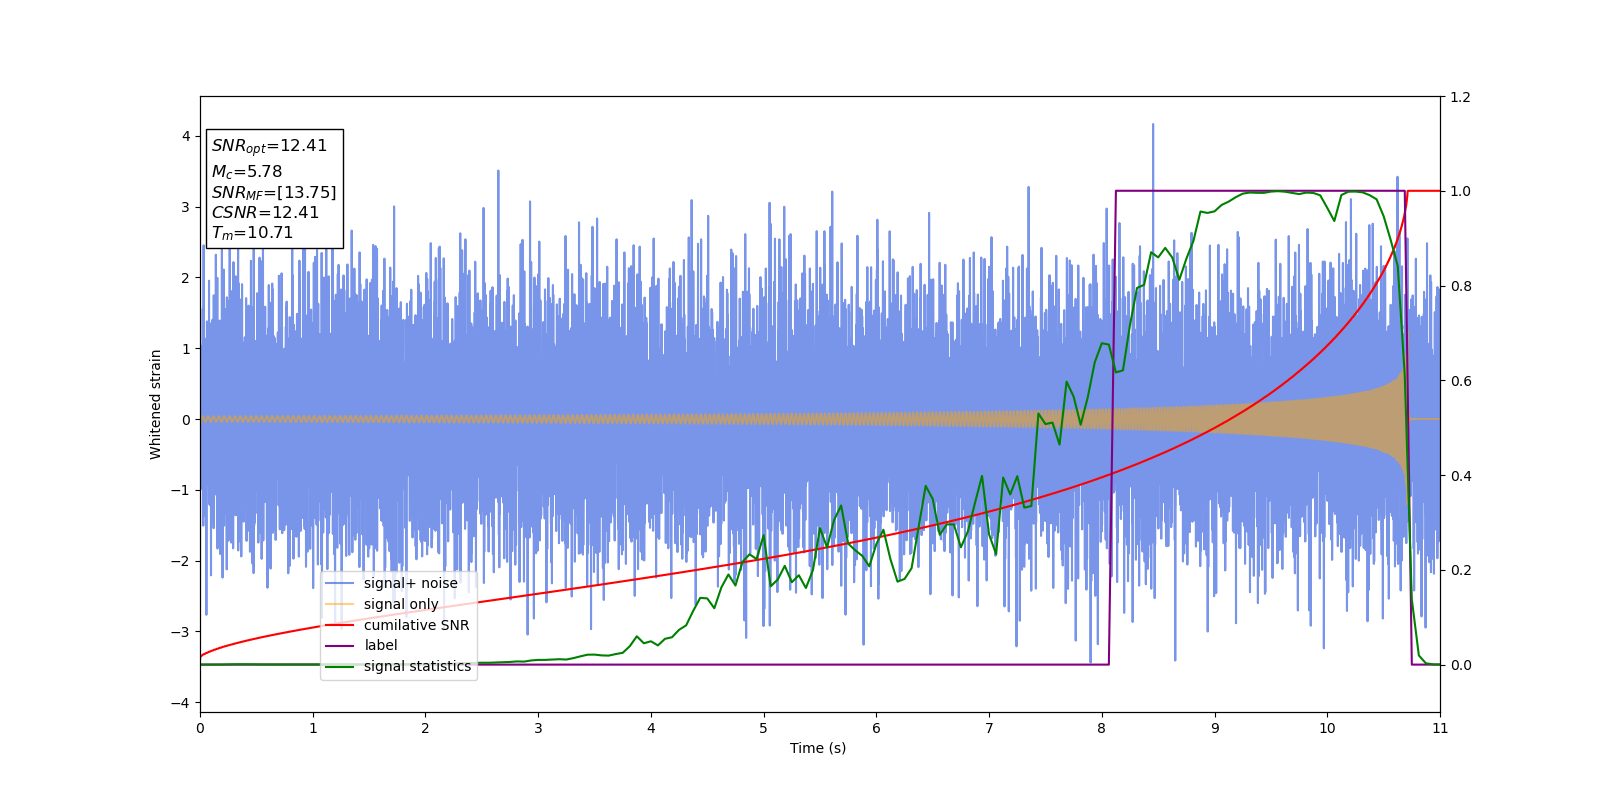
Task: Click the x-axis tick label 5
Action: [764, 728]
